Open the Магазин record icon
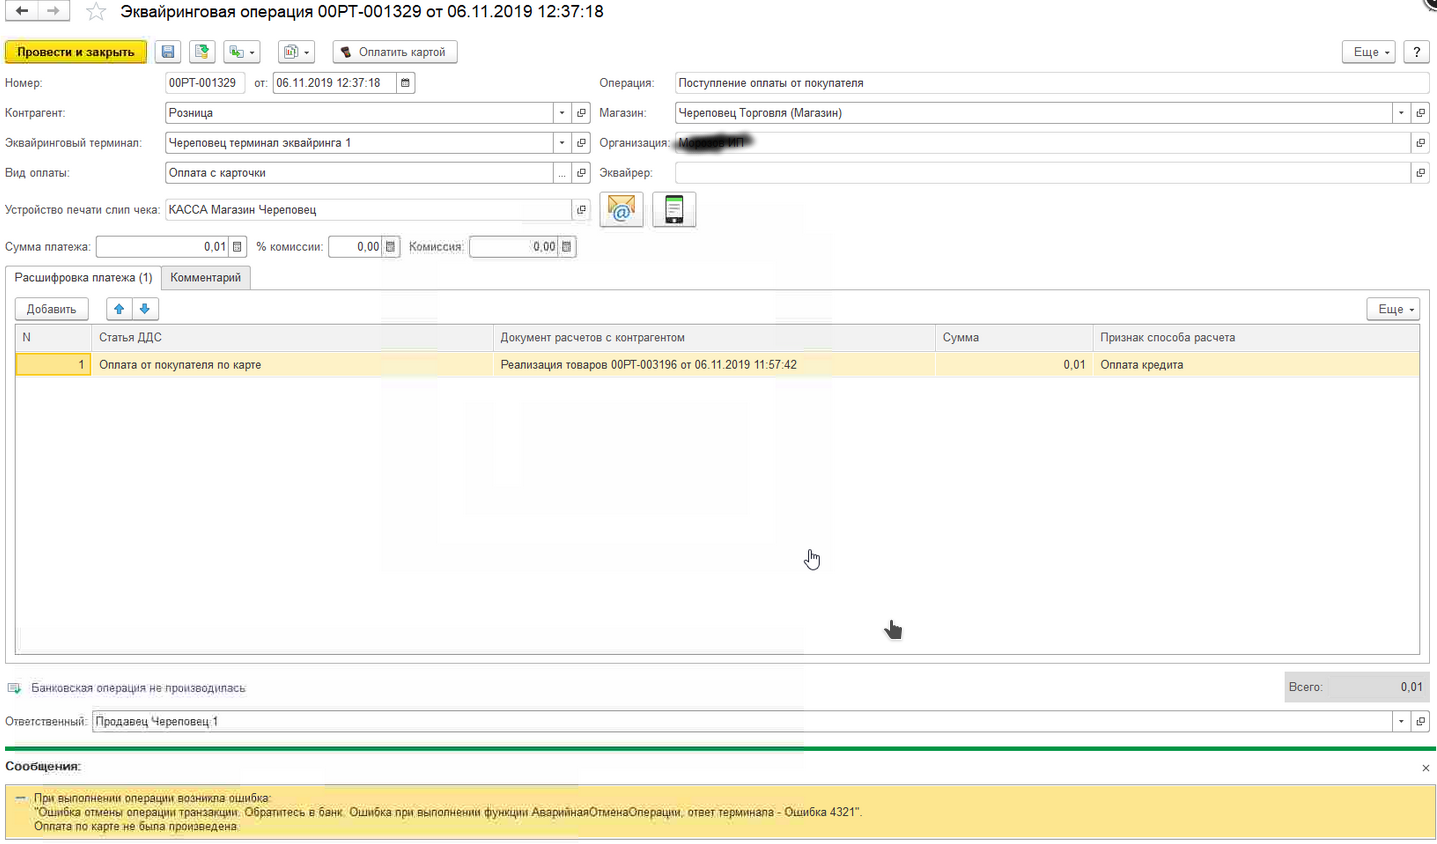The height and width of the screenshot is (844, 1437). coord(1420,113)
